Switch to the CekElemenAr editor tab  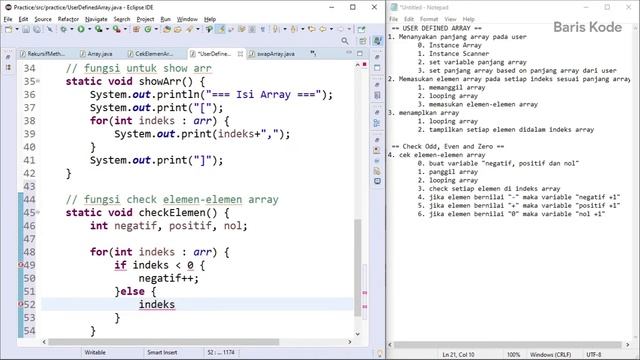tap(151, 53)
